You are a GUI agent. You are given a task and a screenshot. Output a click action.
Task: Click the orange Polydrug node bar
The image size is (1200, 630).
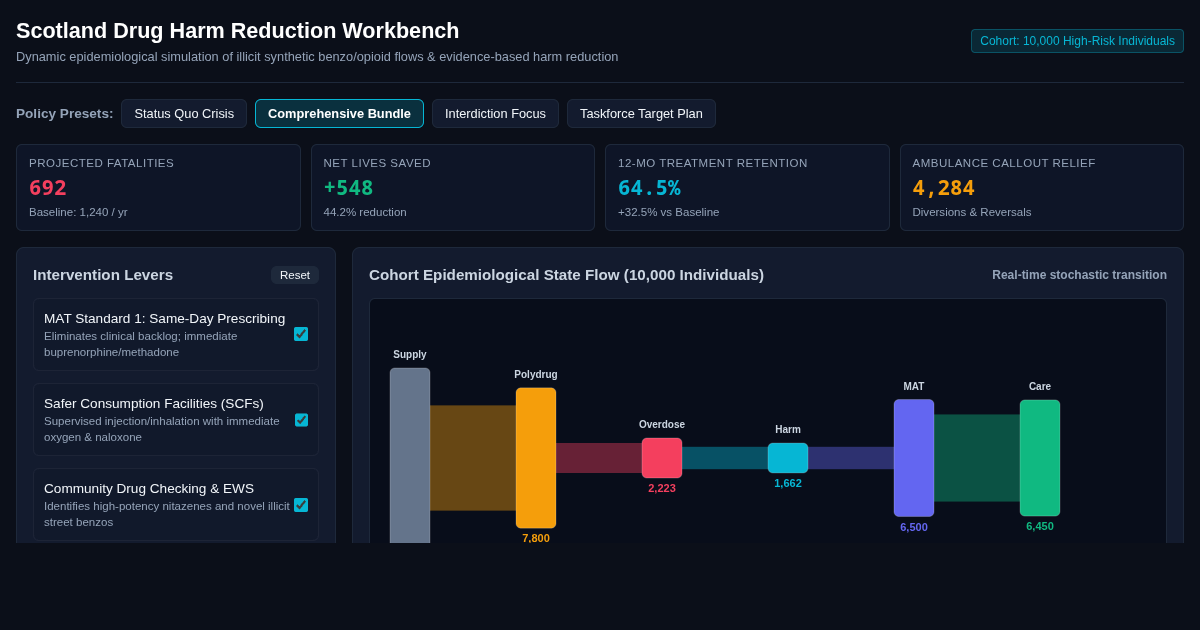[x=536, y=458]
